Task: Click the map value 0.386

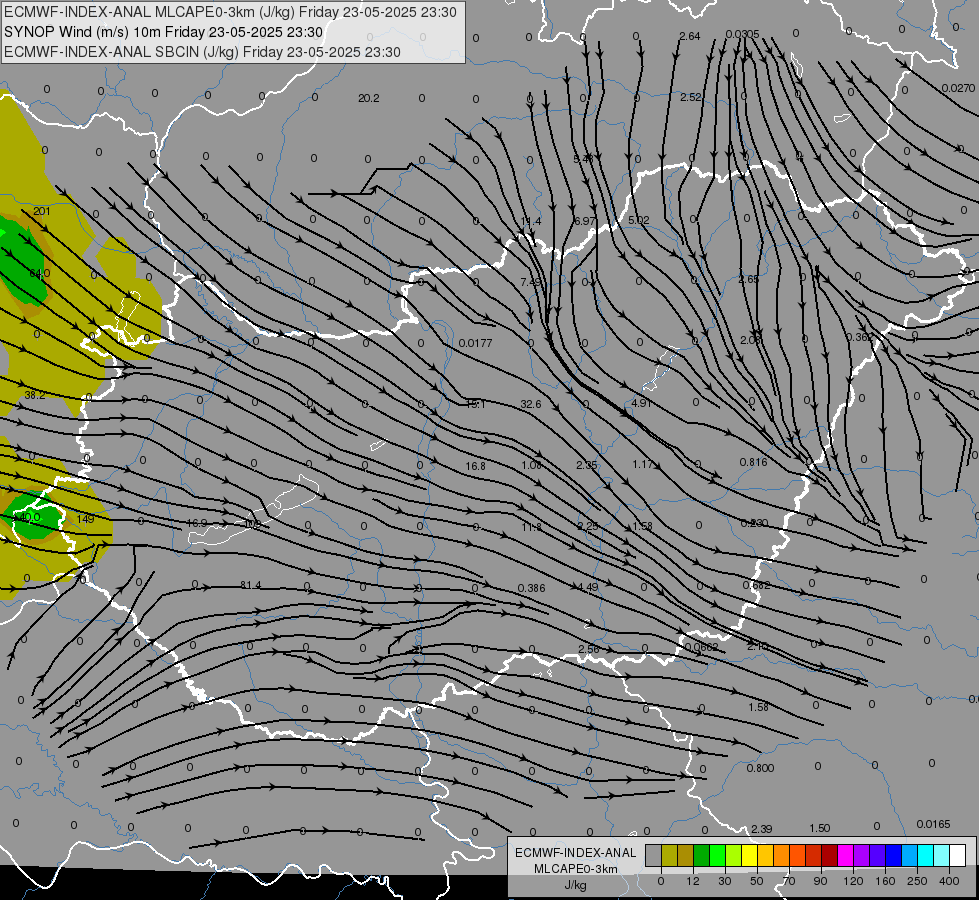Action: [531, 588]
